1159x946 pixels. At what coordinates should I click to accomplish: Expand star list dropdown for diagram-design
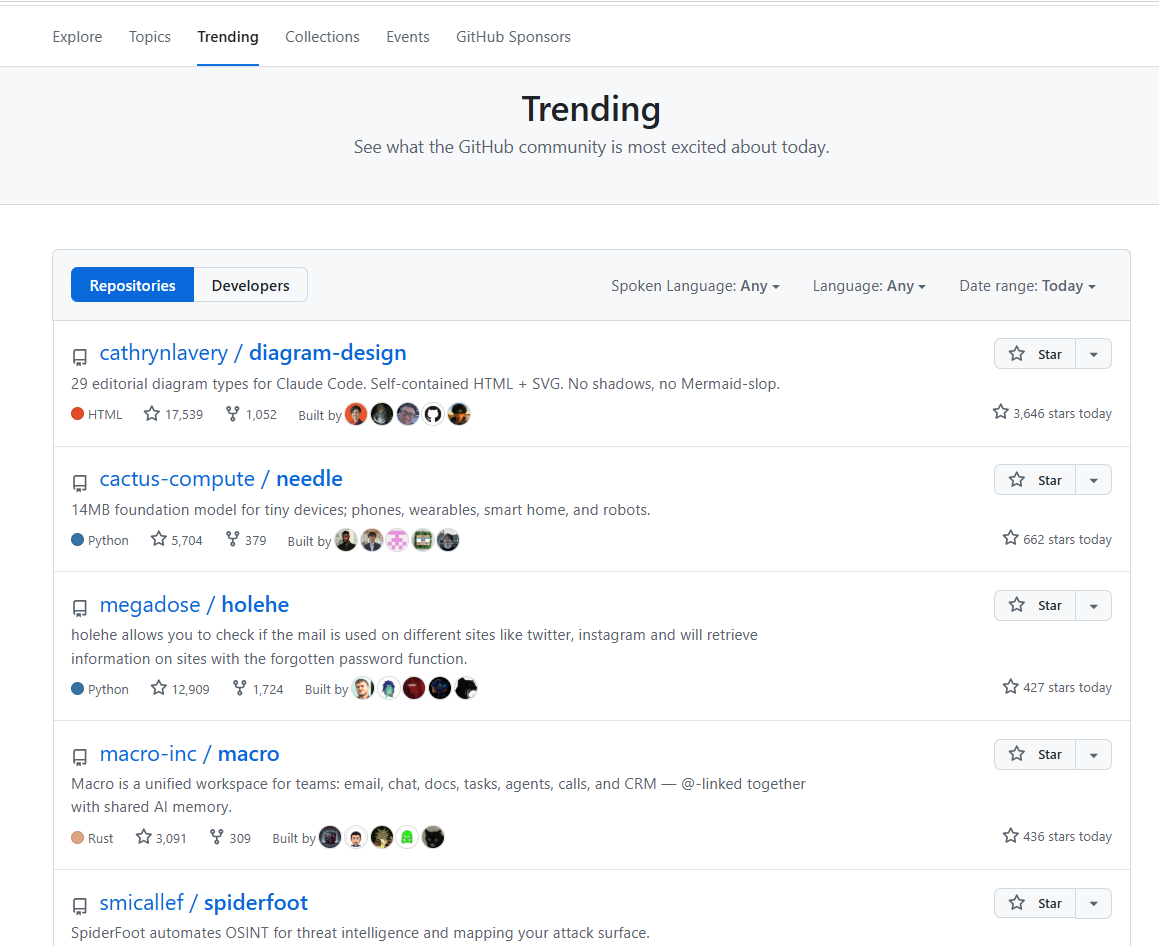pyautogui.click(x=1093, y=354)
